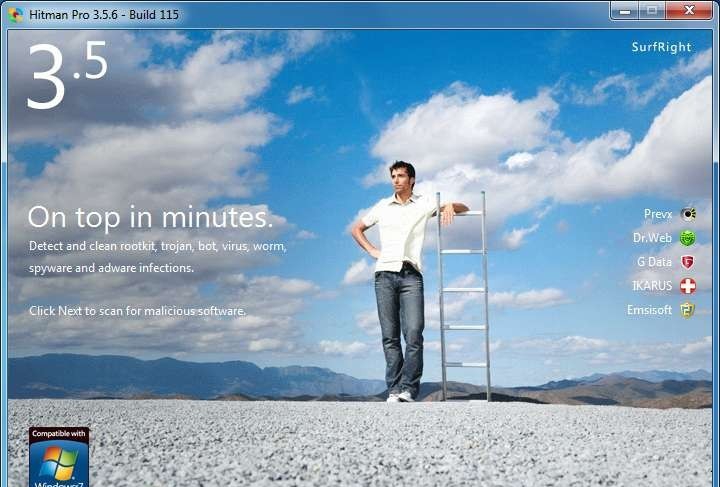Viewport: 720px width, 487px height.
Task: Click the Prevx eye icon
Action: (688, 214)
